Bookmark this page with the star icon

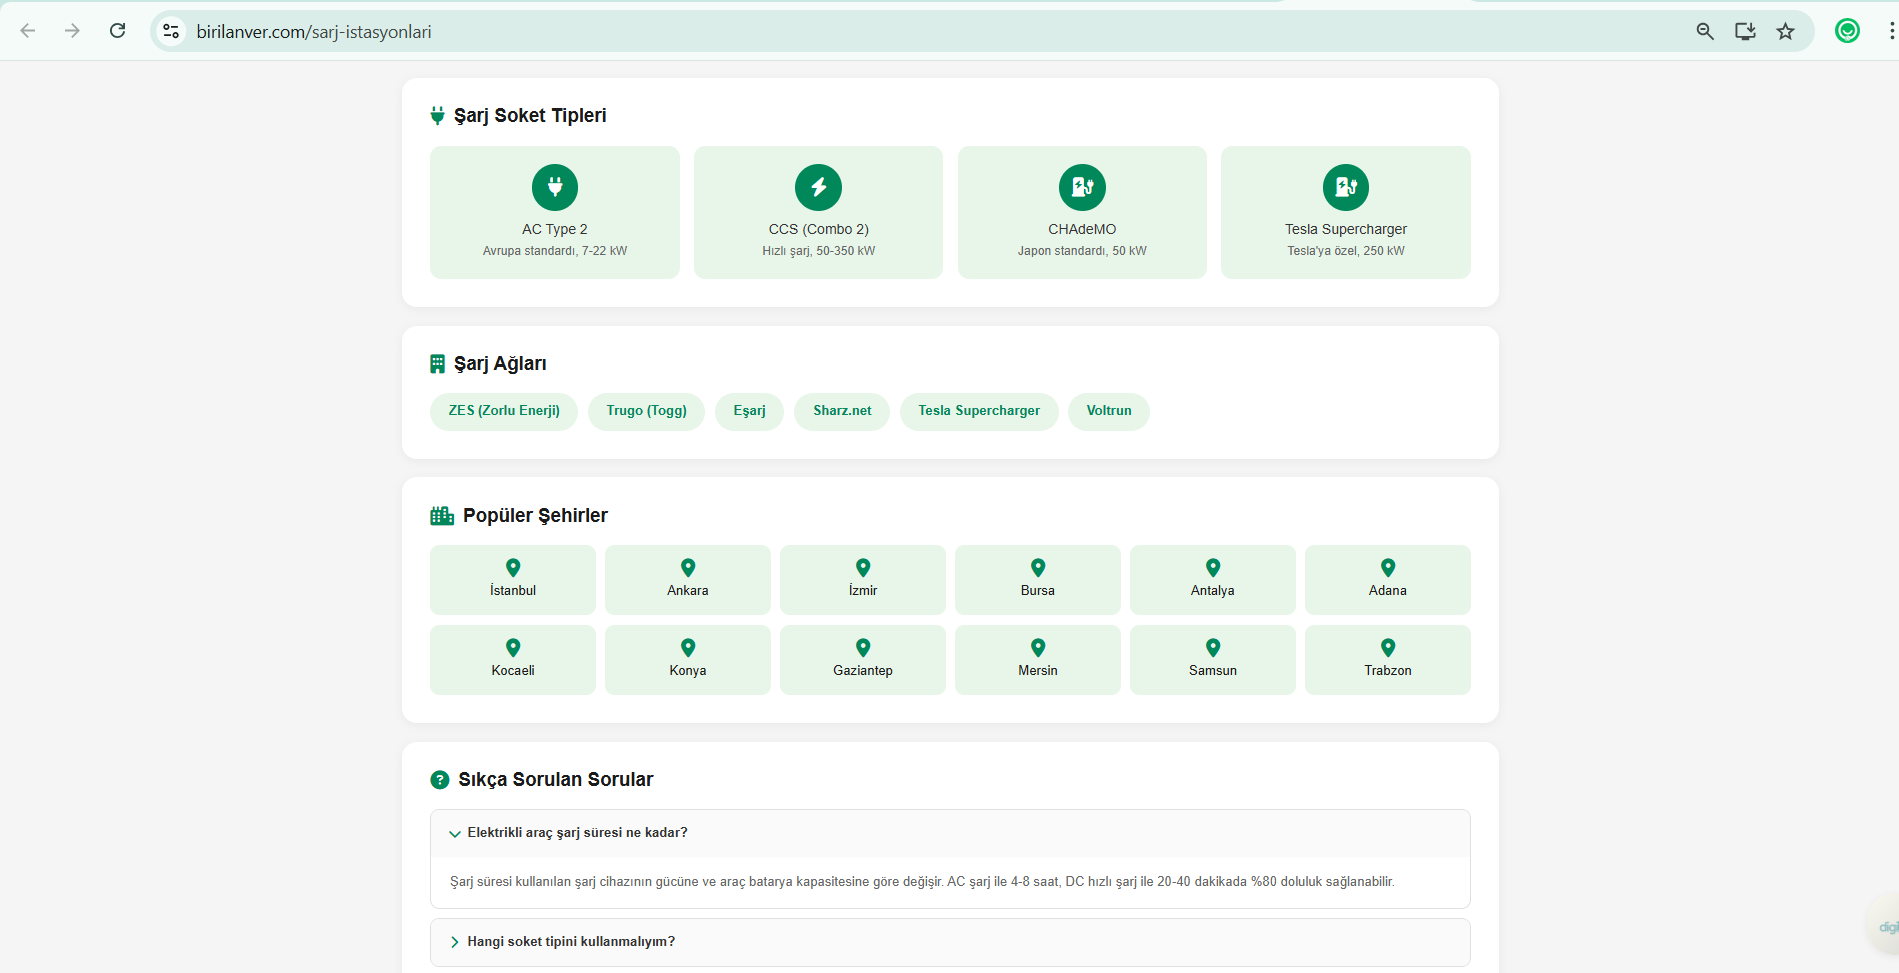[1785, 31]
